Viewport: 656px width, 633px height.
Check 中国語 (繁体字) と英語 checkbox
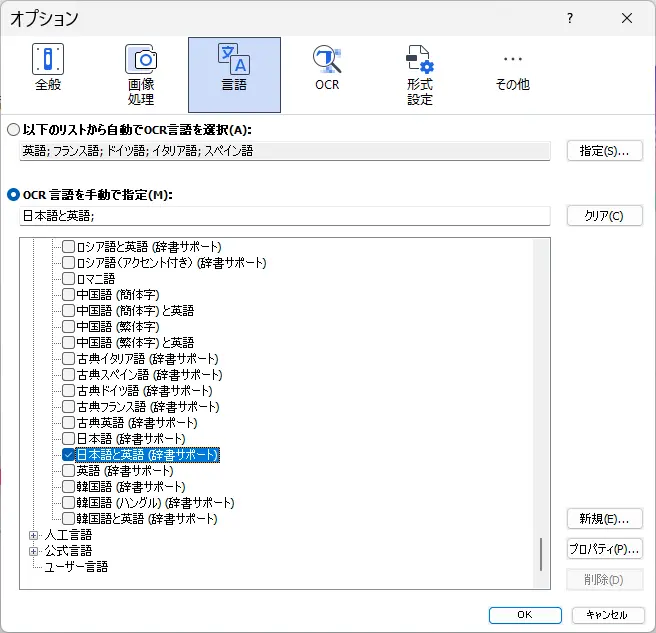[x=68, y=342]
